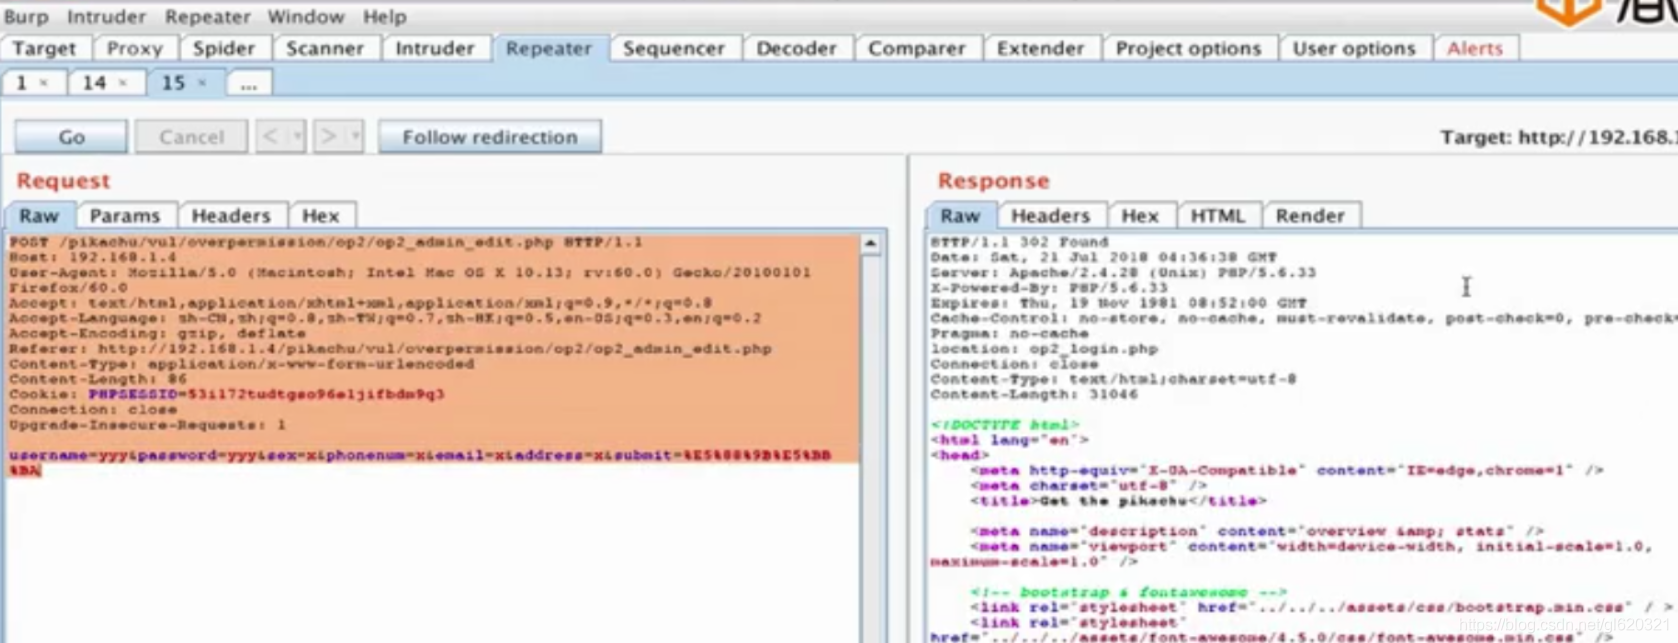Select the Request Headers tab

tap(231, 216)
